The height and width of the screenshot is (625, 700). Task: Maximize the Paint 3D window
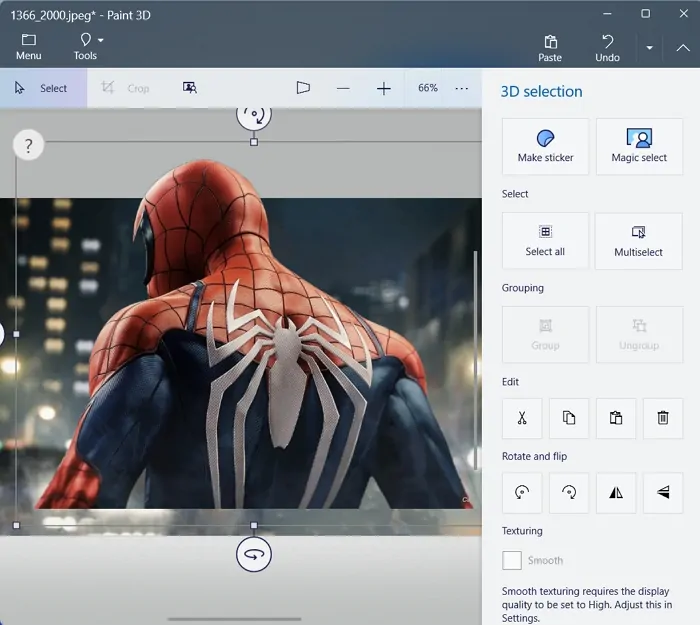point(646,14)
